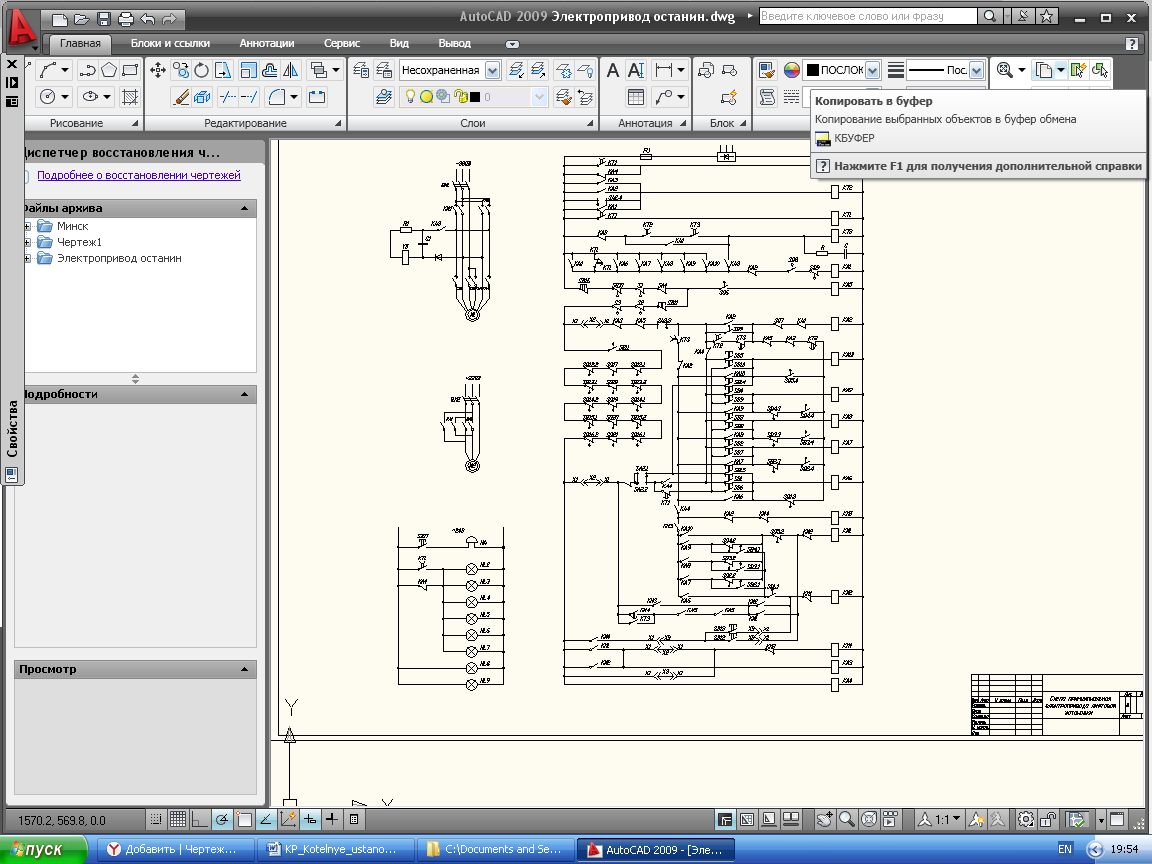Toggle Dynamic Input in status bar
Viewport: 1152px width, 864px height.
pos(310,819)
